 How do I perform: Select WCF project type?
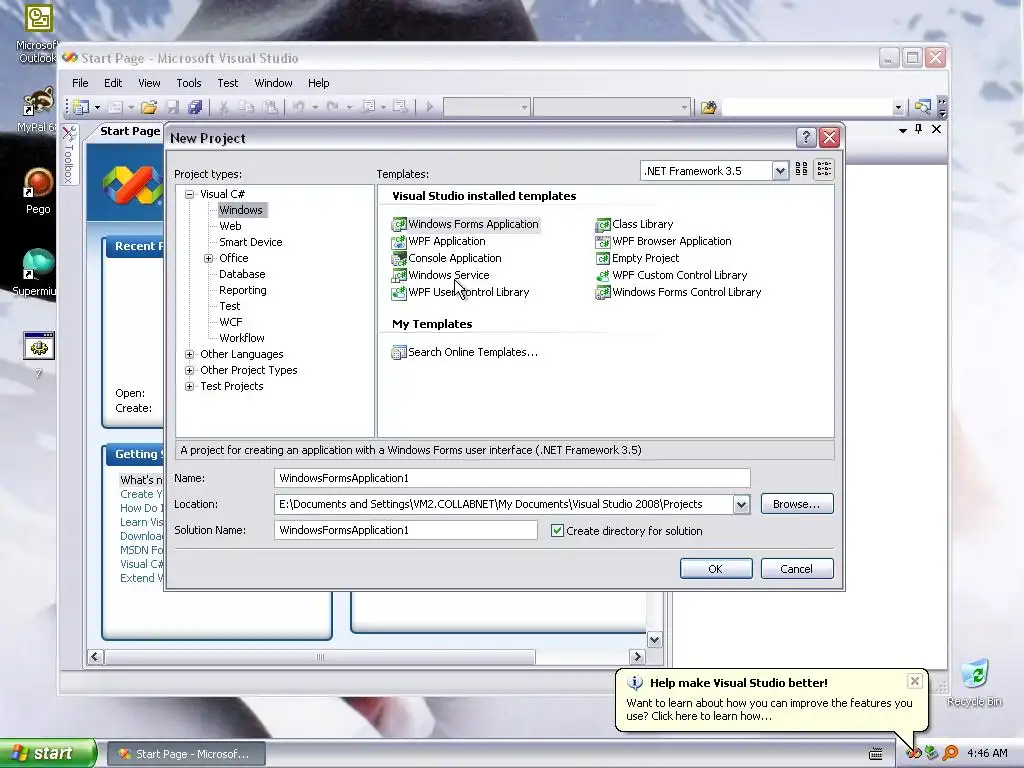(x=231, y=322)
